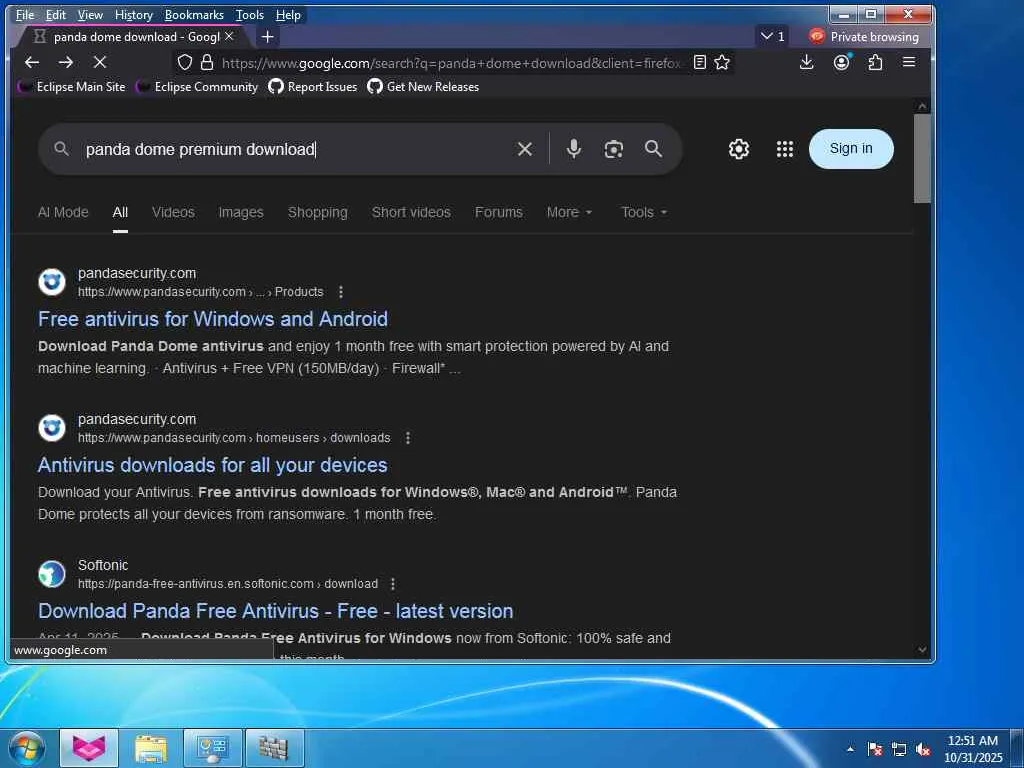Open Firefox account menu
1024x768 pixels.
(841, 62)
